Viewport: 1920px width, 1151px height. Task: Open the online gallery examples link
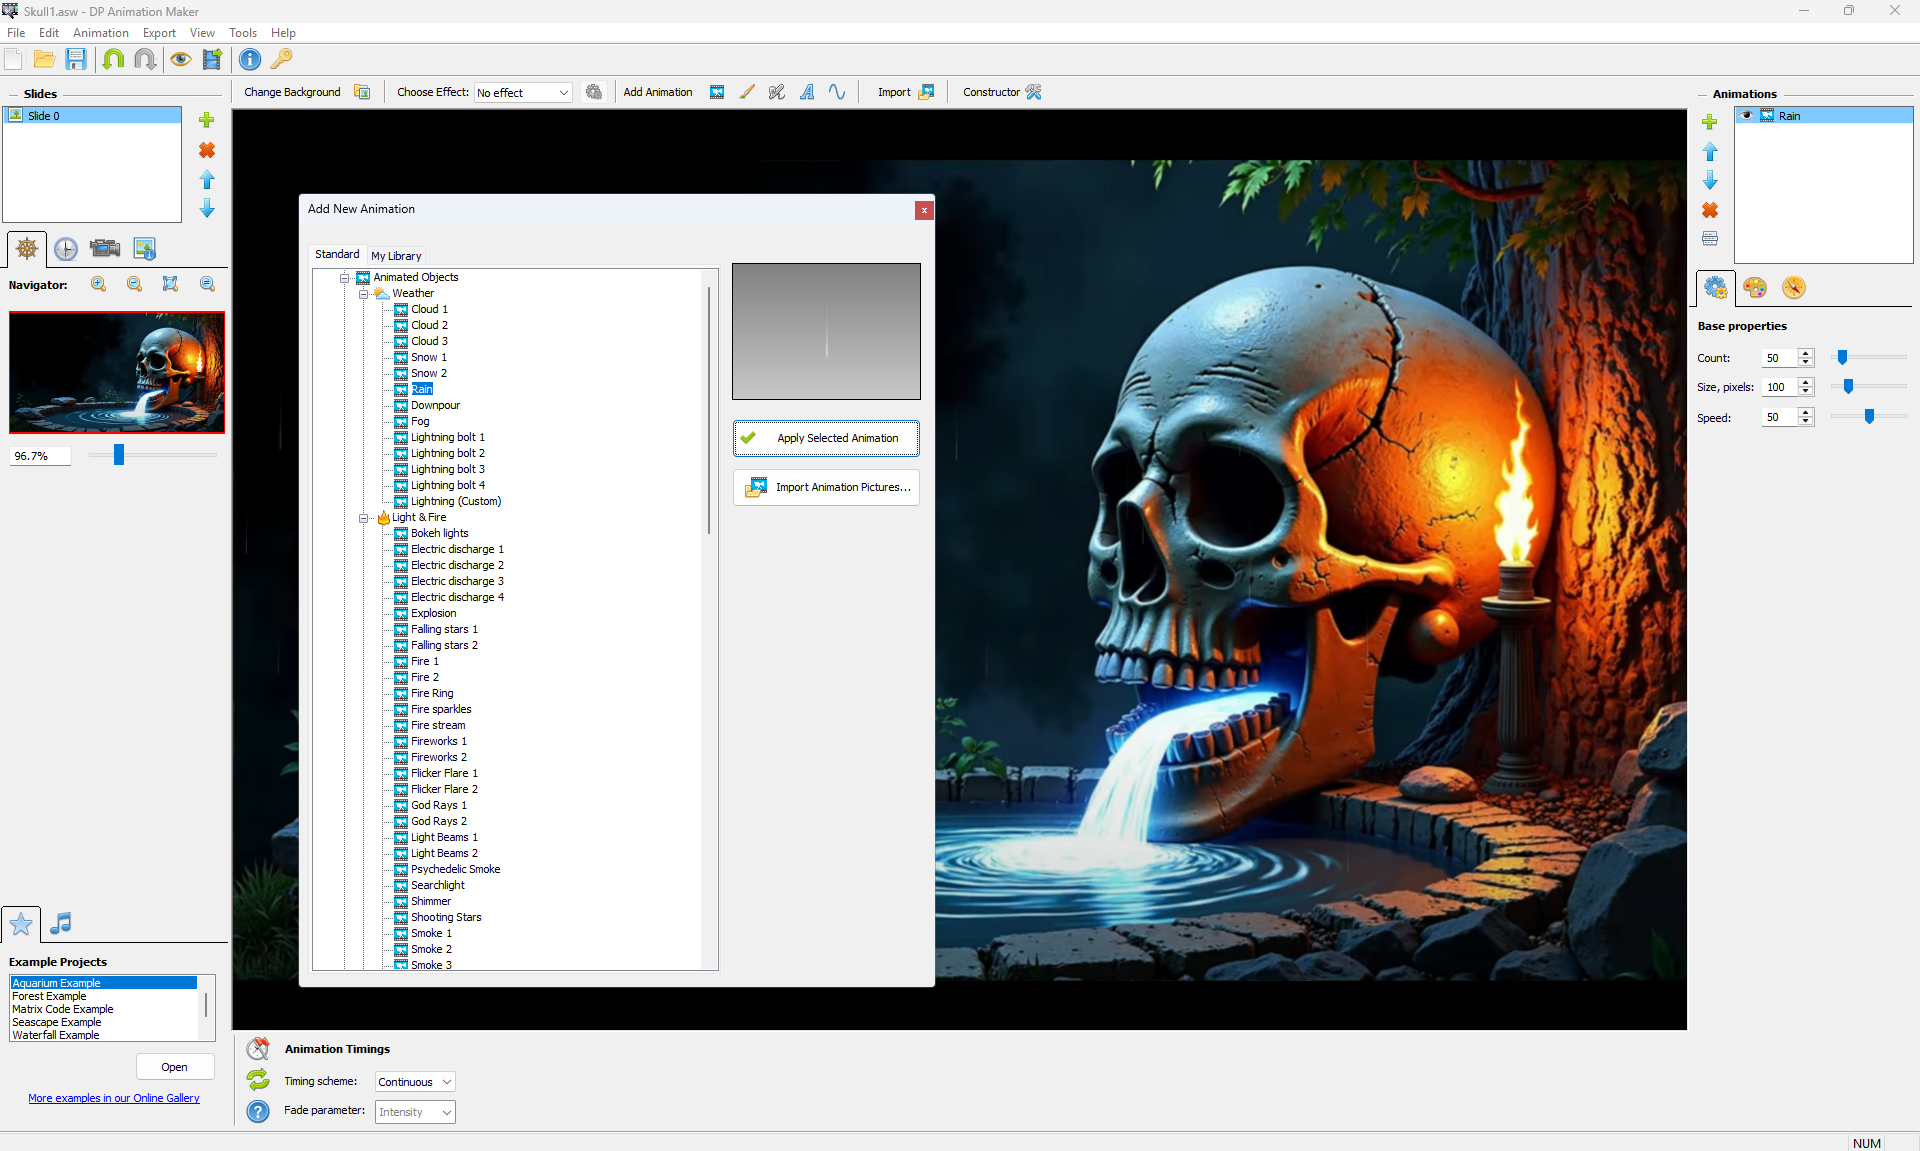[x=114, y=1098]
